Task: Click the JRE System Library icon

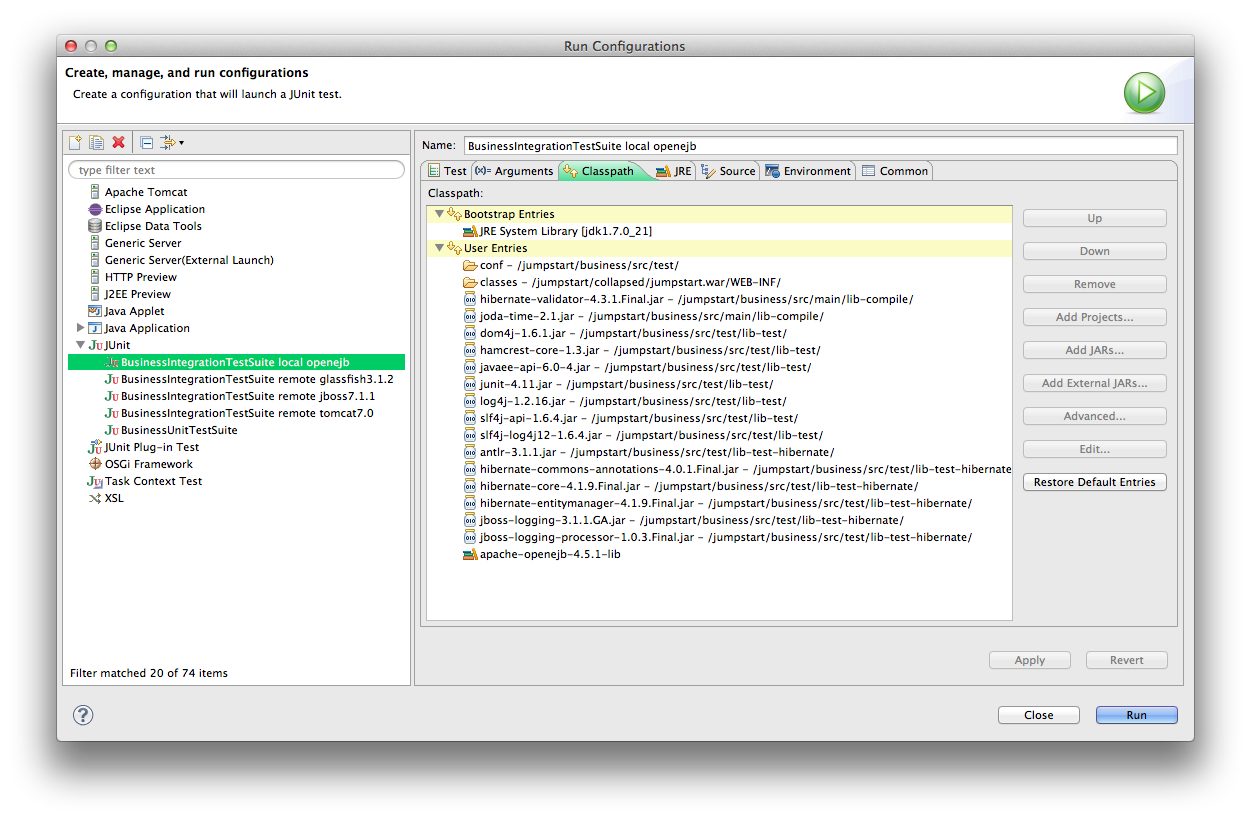Action: click(x=470, y=231)
